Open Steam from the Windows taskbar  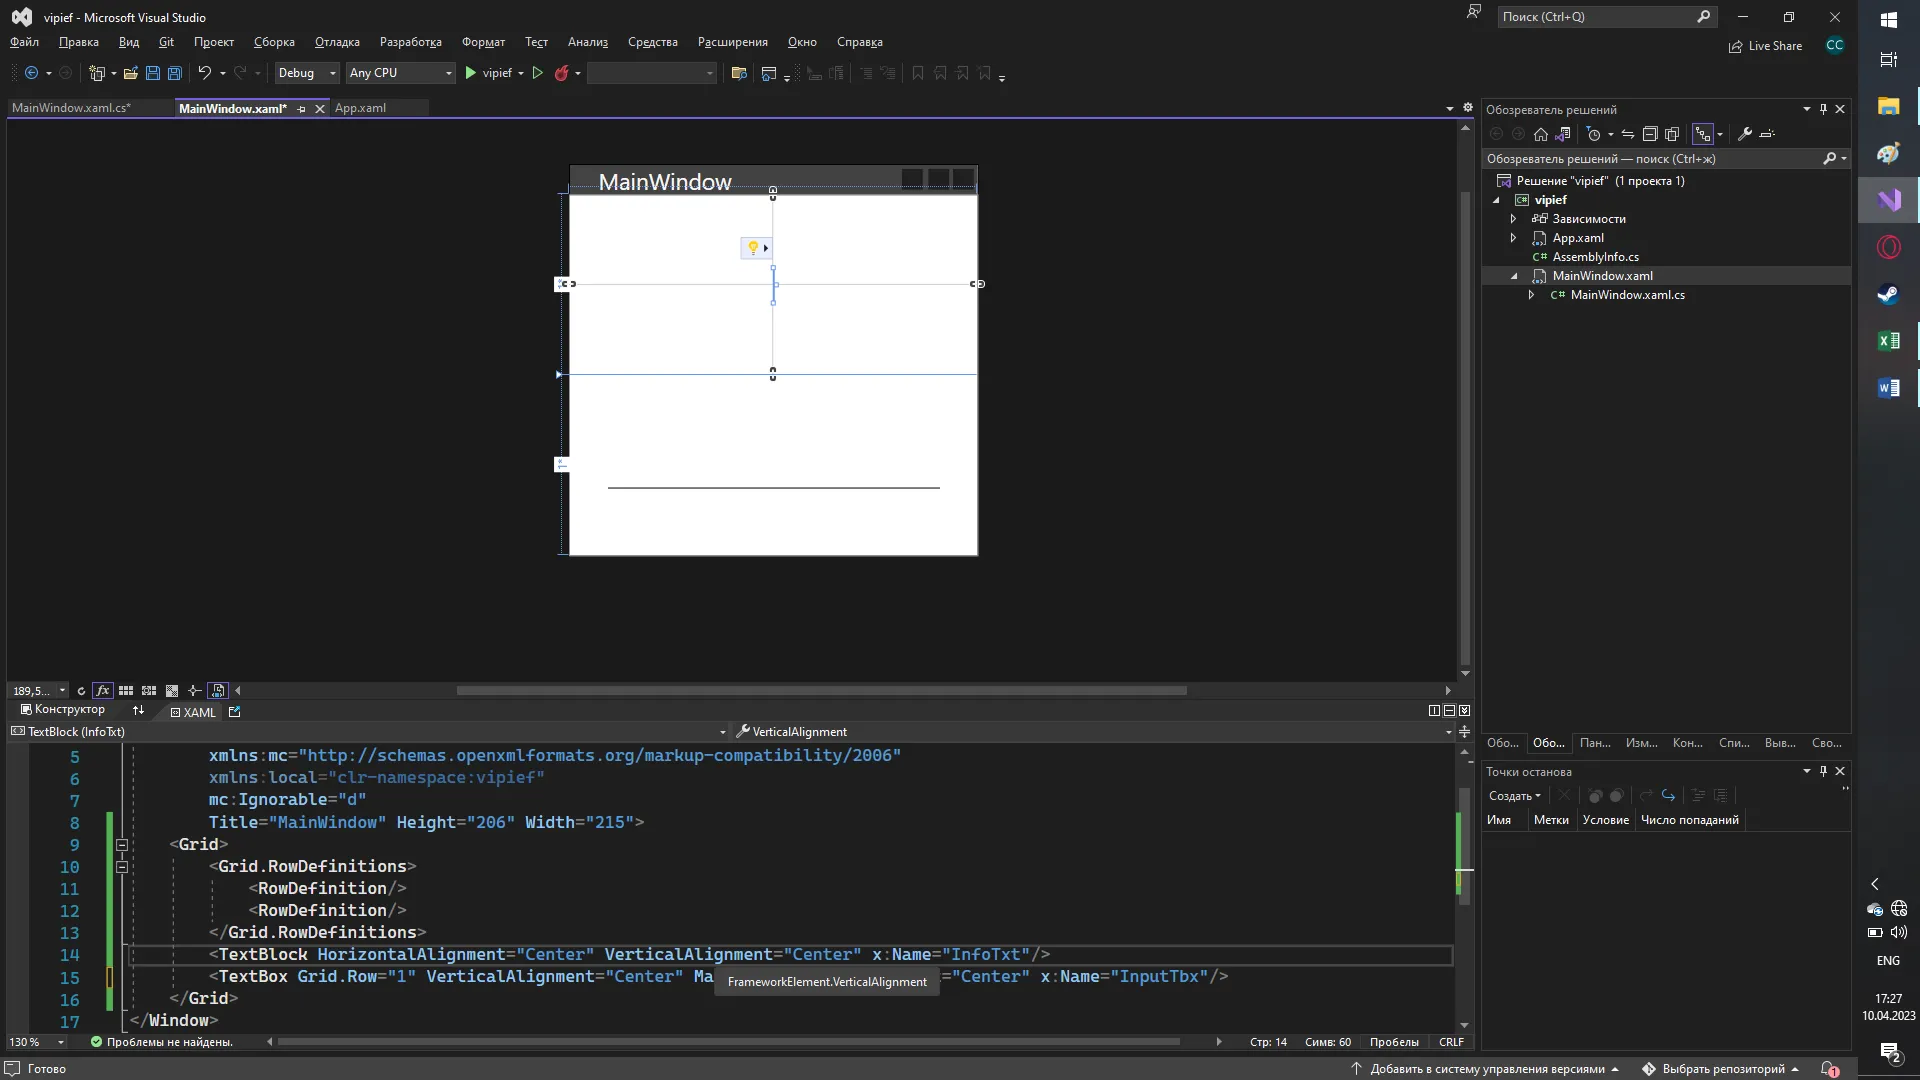[x=1888, y=294]
